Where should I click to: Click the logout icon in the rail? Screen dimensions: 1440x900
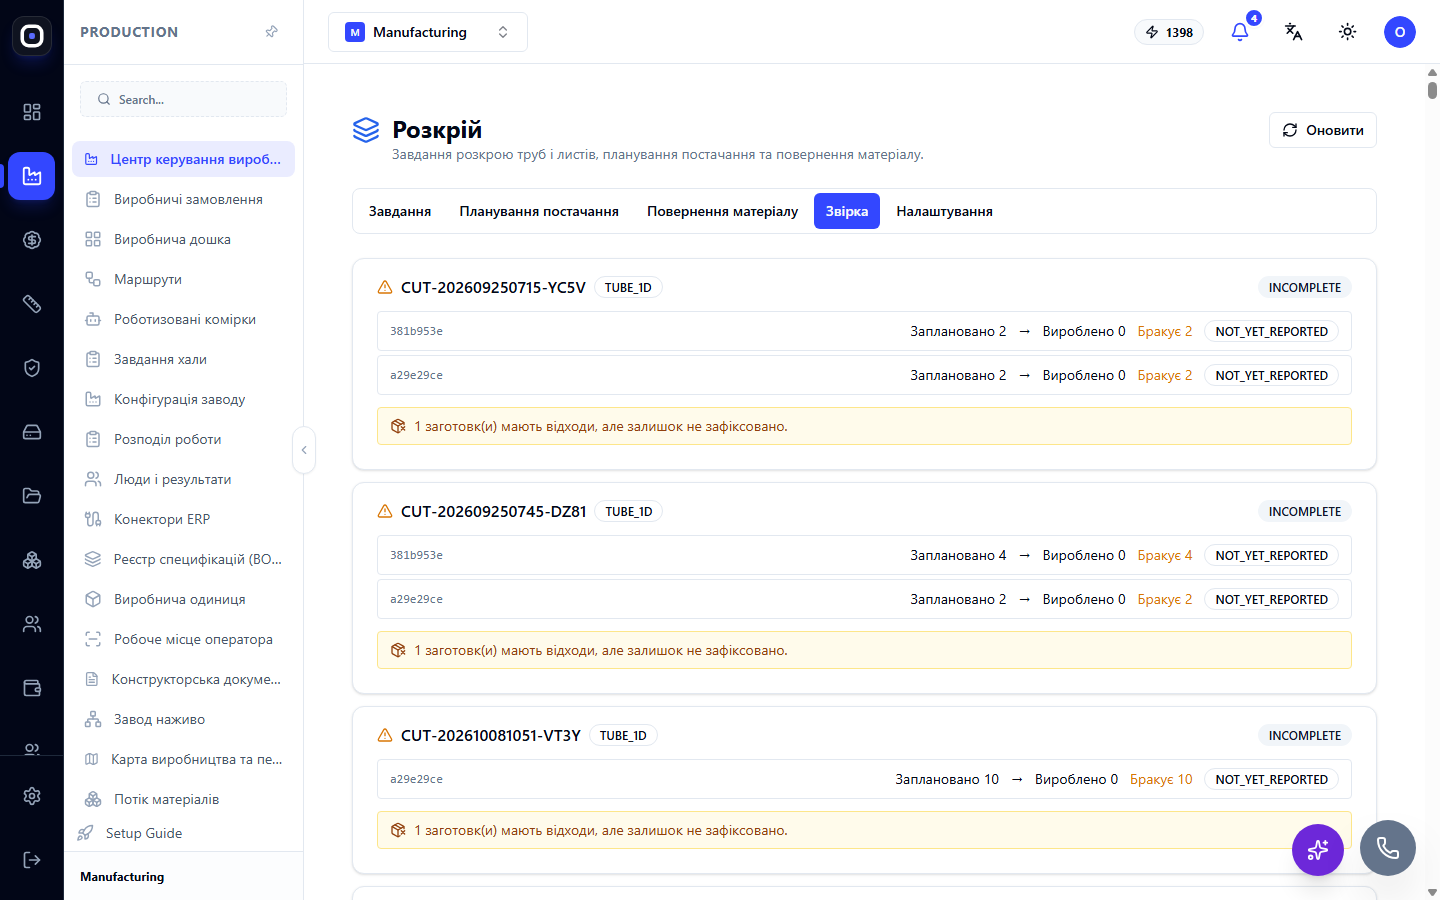click(32, 860)
